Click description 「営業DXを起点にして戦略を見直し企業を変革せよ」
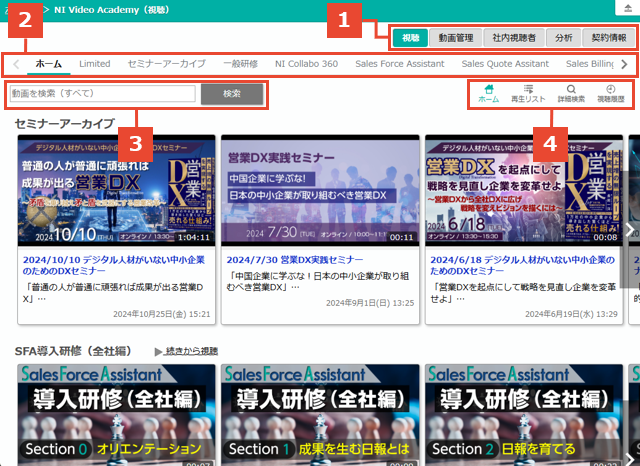The height and width of the screenshot is (466, 640). pyautogui.click(x=523, y=293)
